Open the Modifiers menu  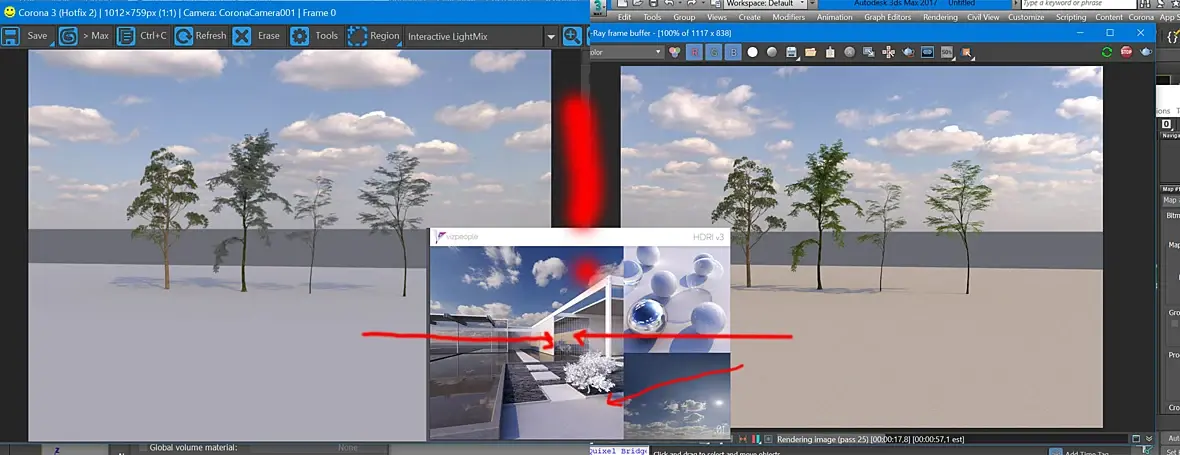click(789, 17)
